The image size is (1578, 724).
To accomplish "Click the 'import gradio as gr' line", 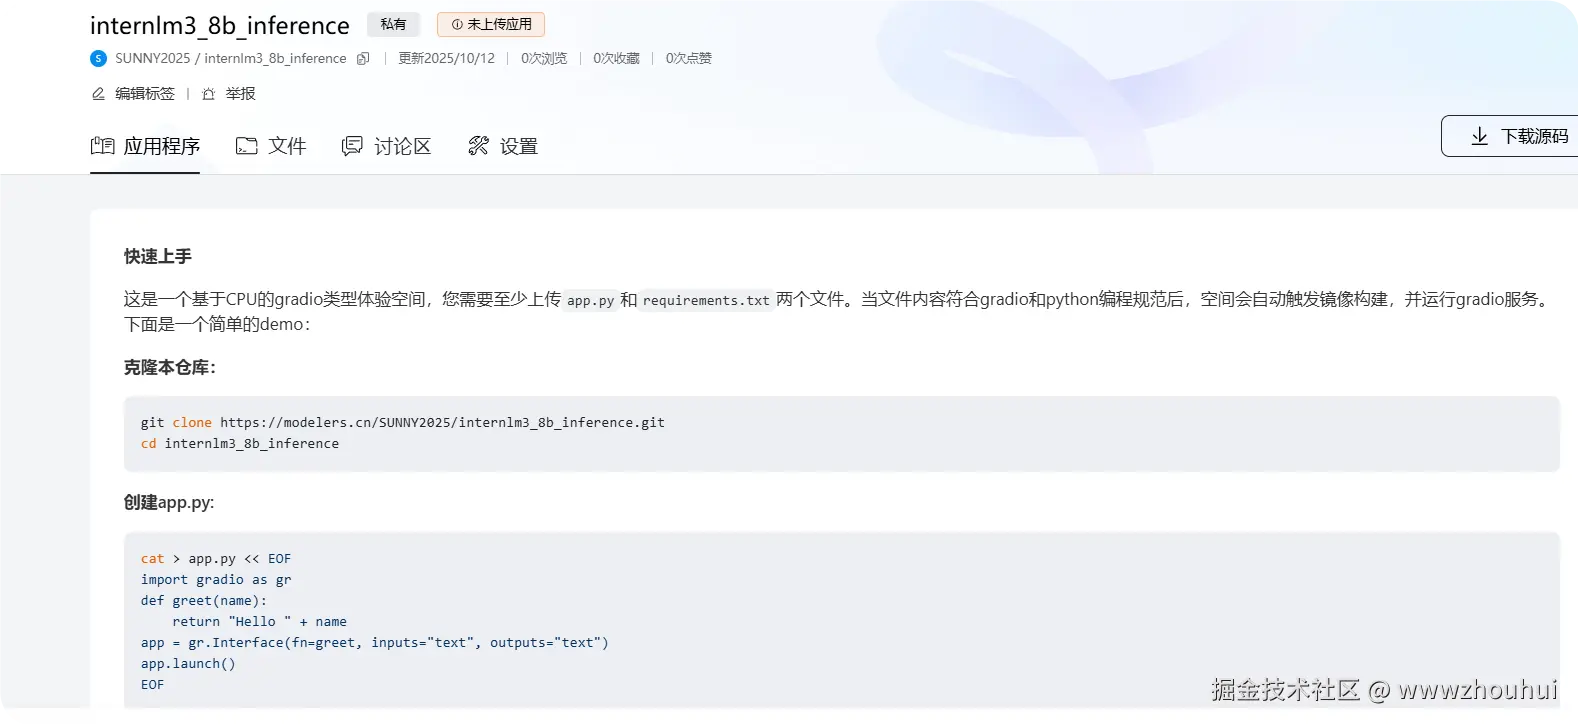I will pos(216,580).
